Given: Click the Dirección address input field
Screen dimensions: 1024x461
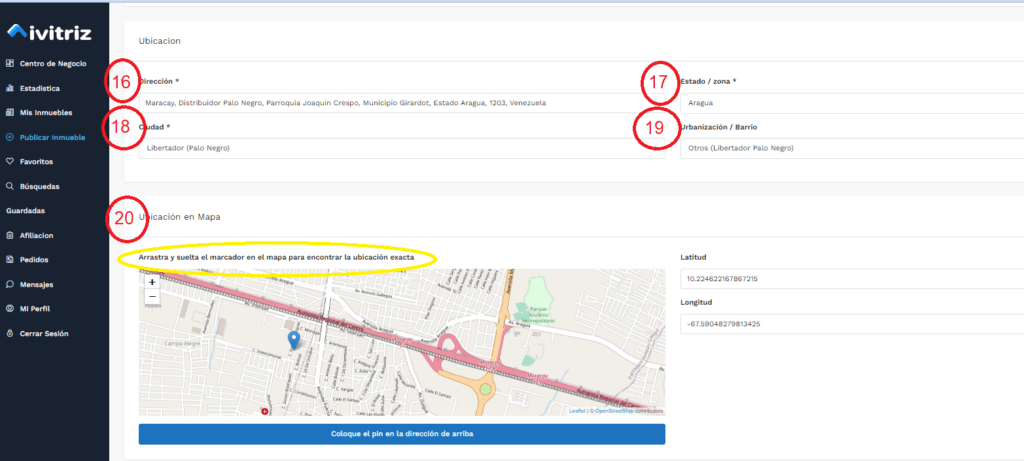Looking at the screenshot, I should 400,102.
